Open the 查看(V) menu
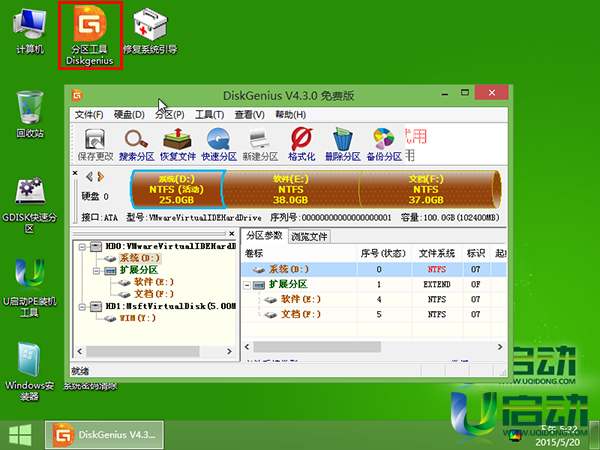The image size is (600, 450). coord(249,115)
